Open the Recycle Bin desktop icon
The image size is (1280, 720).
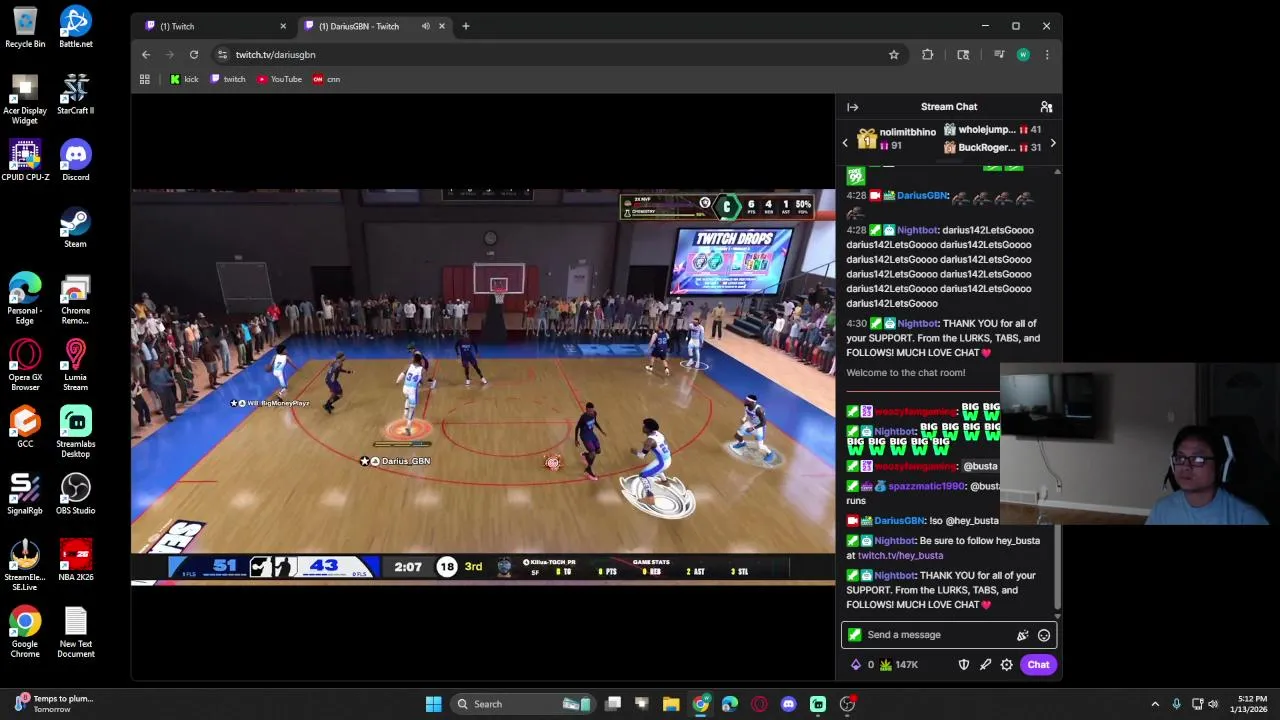pyautogui.click(x=25, y=27)
